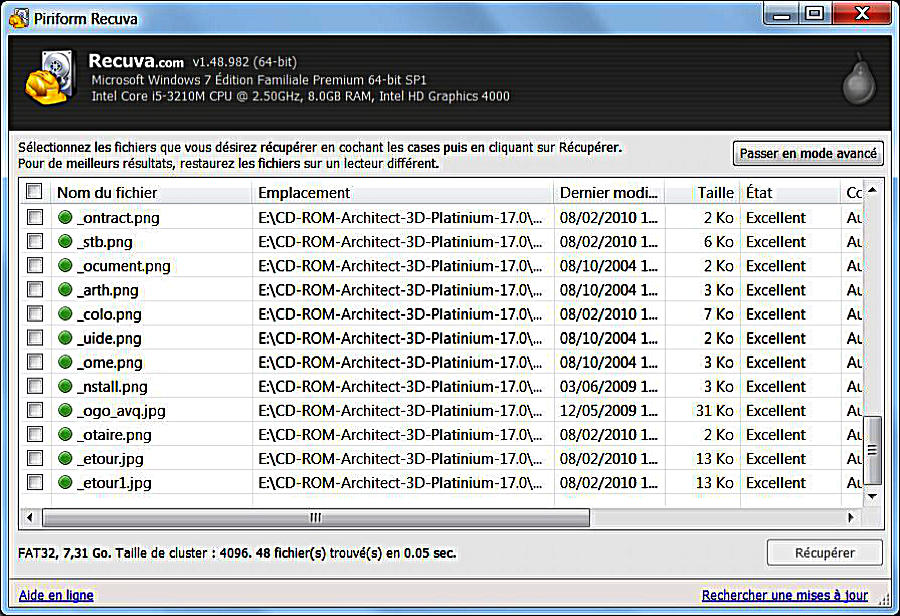Click the Recuva hard-hat drive logo
The width and height of the screenshot is (900, 616).
[50, 78]
